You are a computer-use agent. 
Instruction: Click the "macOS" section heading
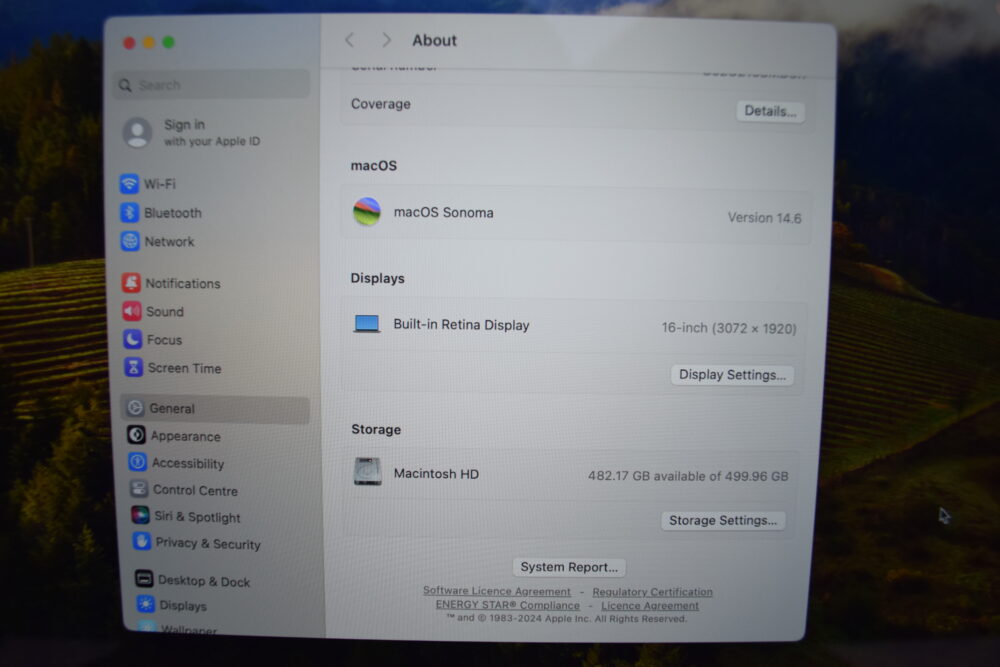(374, 165)
